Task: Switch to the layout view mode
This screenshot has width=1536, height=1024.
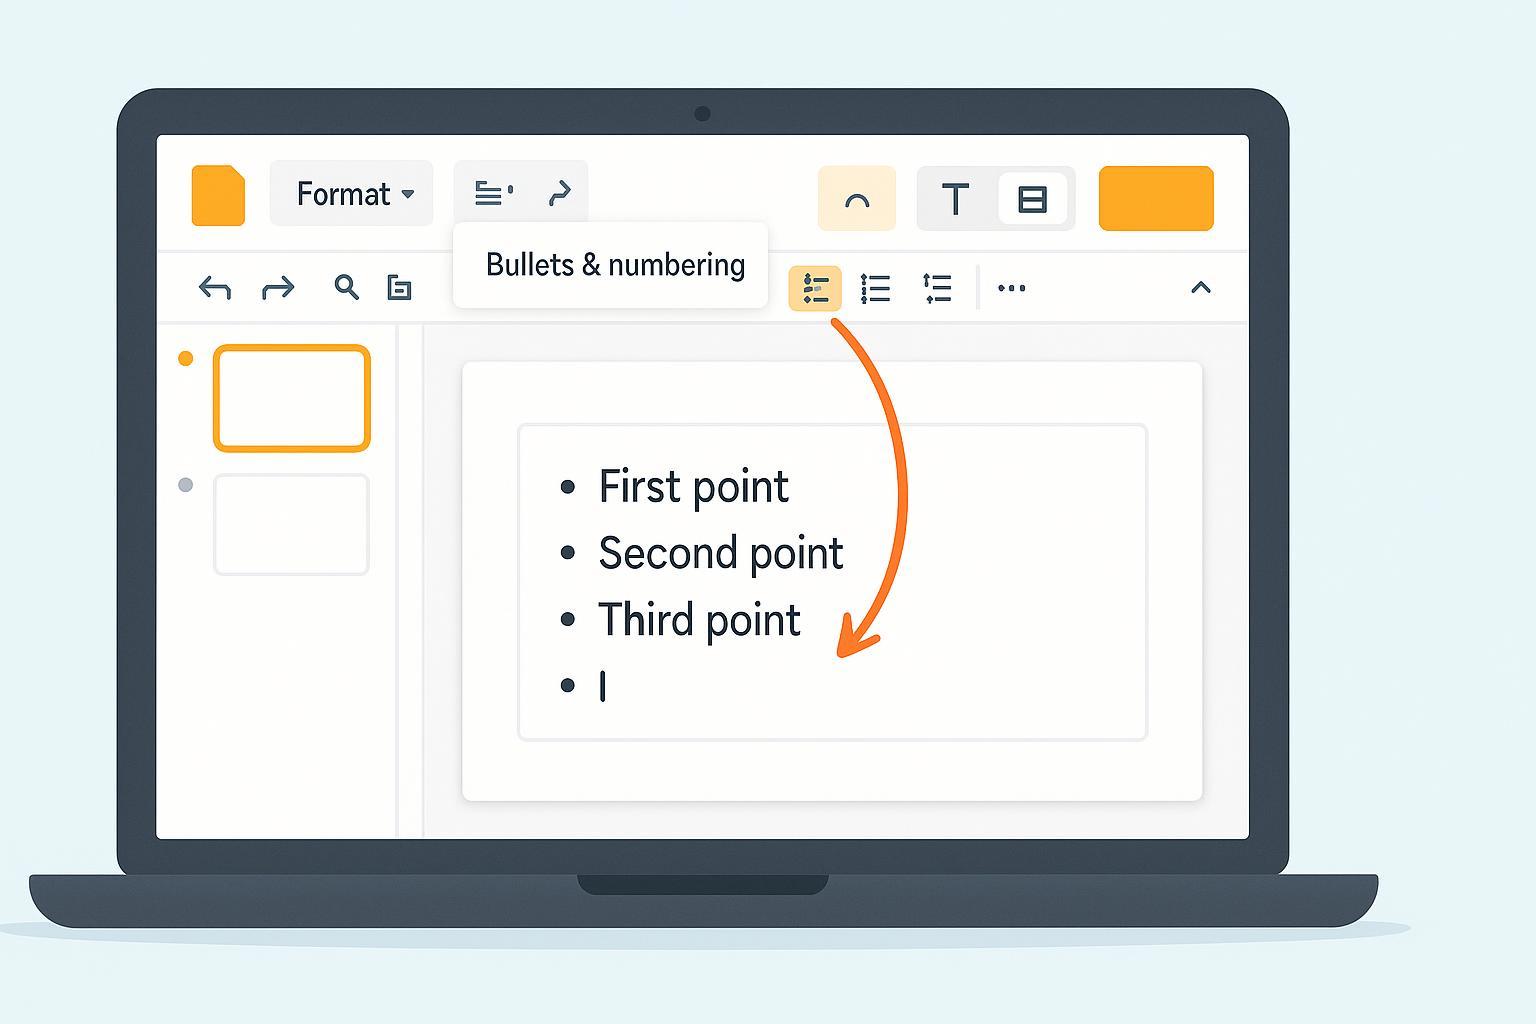Action: 1032,199
